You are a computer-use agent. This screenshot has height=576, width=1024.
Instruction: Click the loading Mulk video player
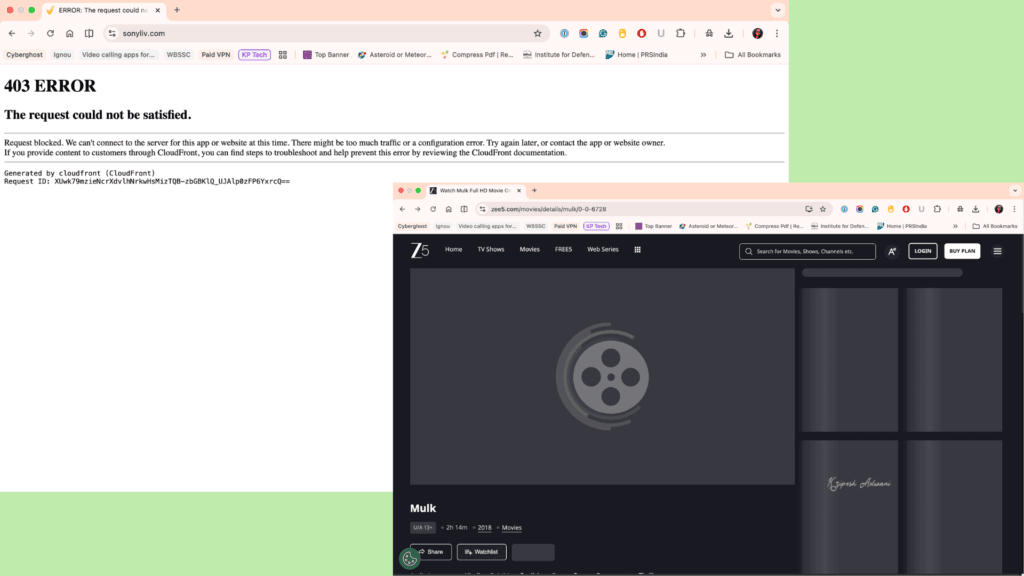(x=602, y=377)
